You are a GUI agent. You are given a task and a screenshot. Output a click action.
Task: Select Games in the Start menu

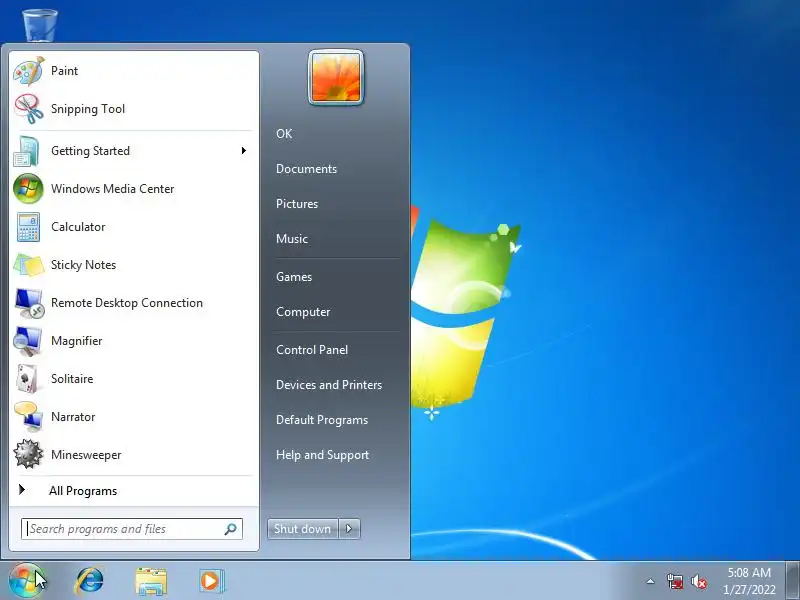(x=294, y=277)
